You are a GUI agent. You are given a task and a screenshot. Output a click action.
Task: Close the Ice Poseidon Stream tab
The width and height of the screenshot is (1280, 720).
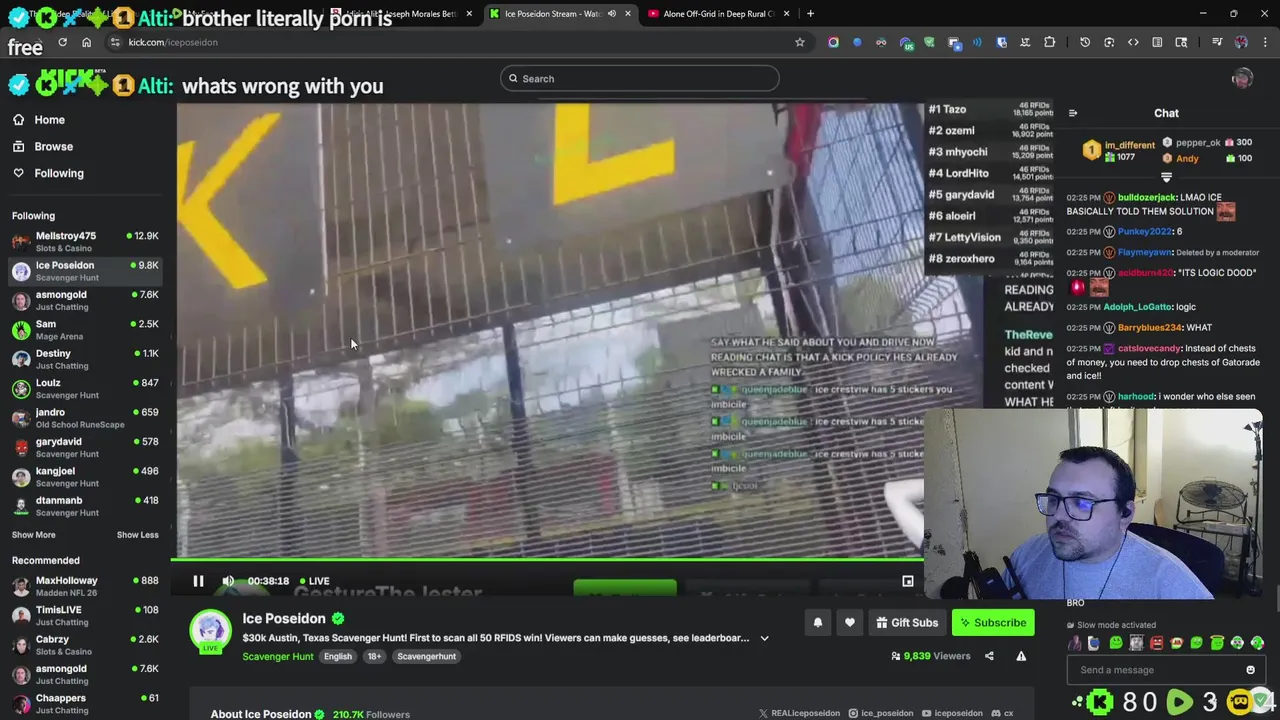point(628,14)
